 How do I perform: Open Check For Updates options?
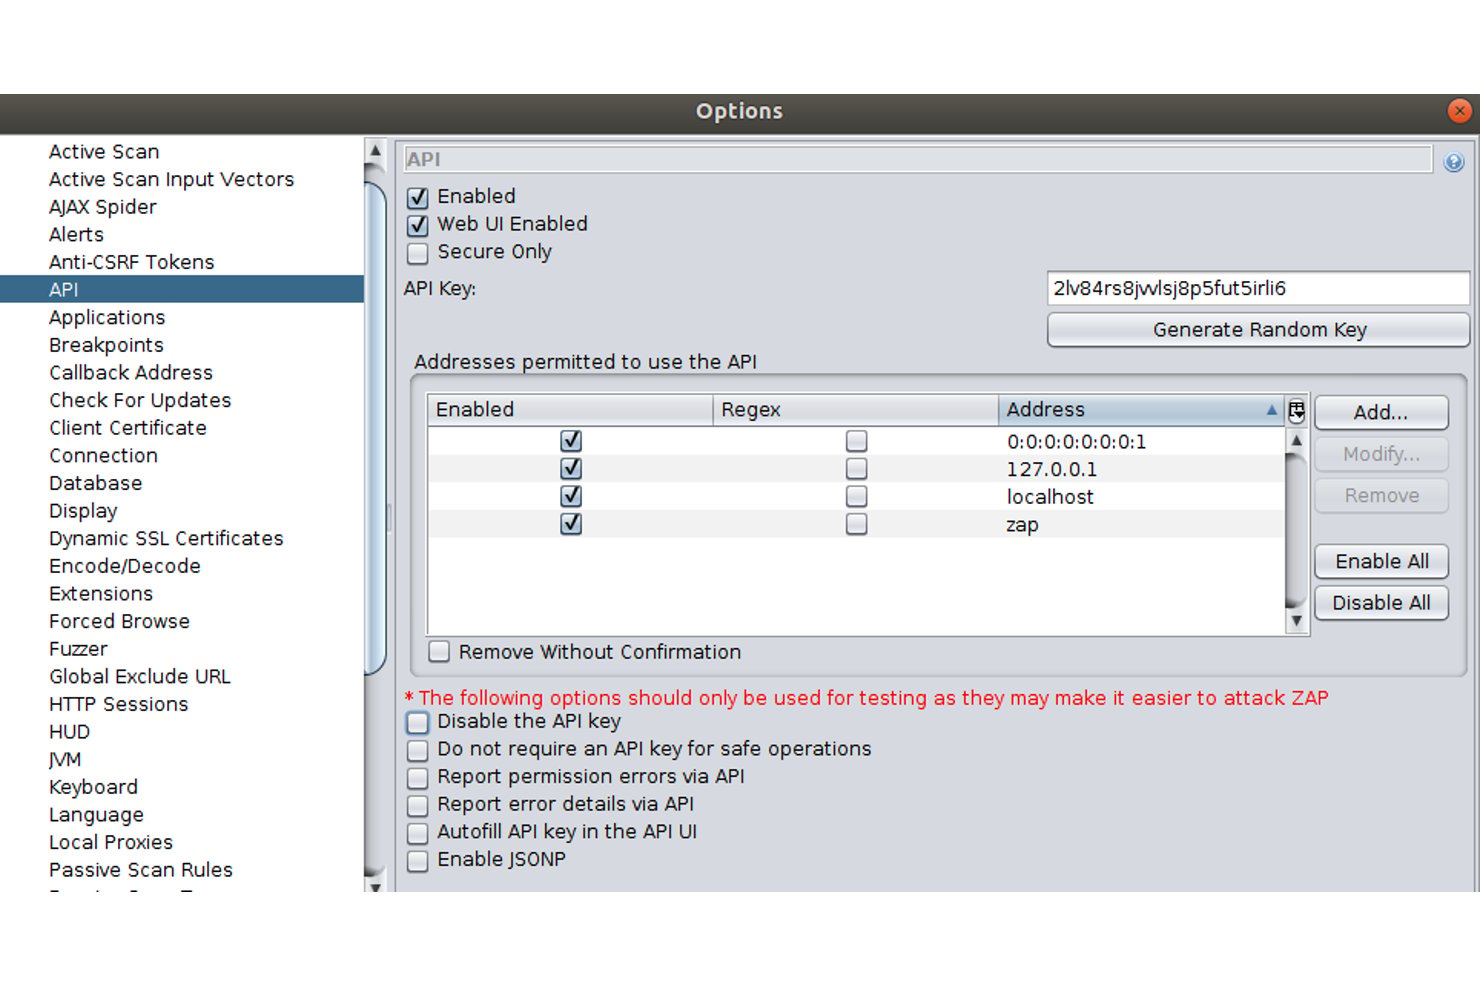click(x=140, y=401)
